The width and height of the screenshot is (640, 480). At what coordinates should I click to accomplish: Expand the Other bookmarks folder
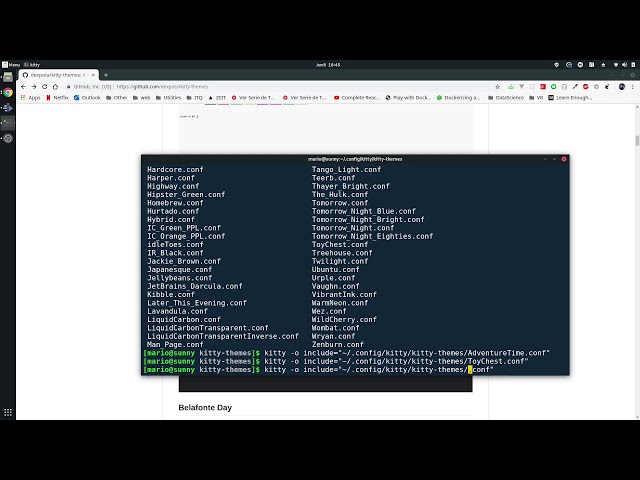[x=116, y=98]
